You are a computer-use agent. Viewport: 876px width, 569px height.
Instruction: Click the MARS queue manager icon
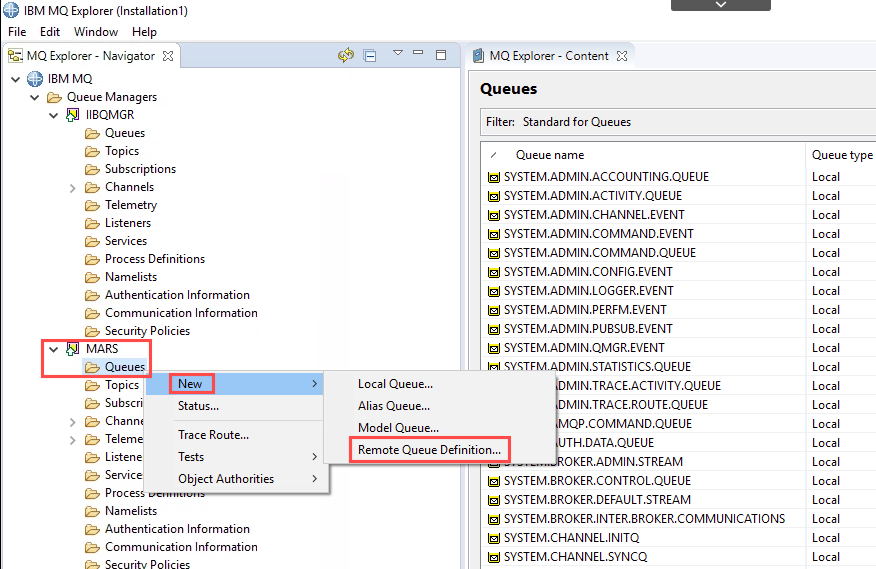click(73, 349)
